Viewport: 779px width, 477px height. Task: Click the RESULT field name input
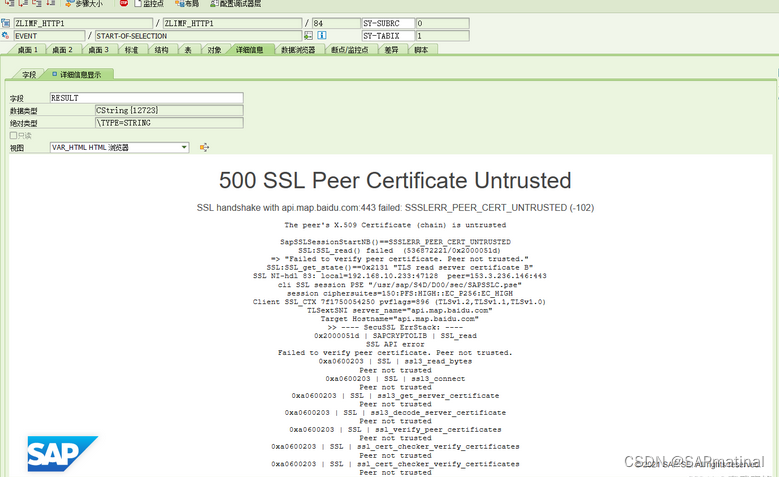(147, 98)
